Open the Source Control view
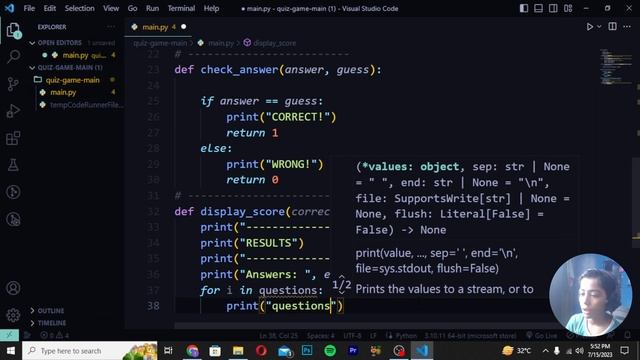Screen dimensions: 640x360 (13, 84)
